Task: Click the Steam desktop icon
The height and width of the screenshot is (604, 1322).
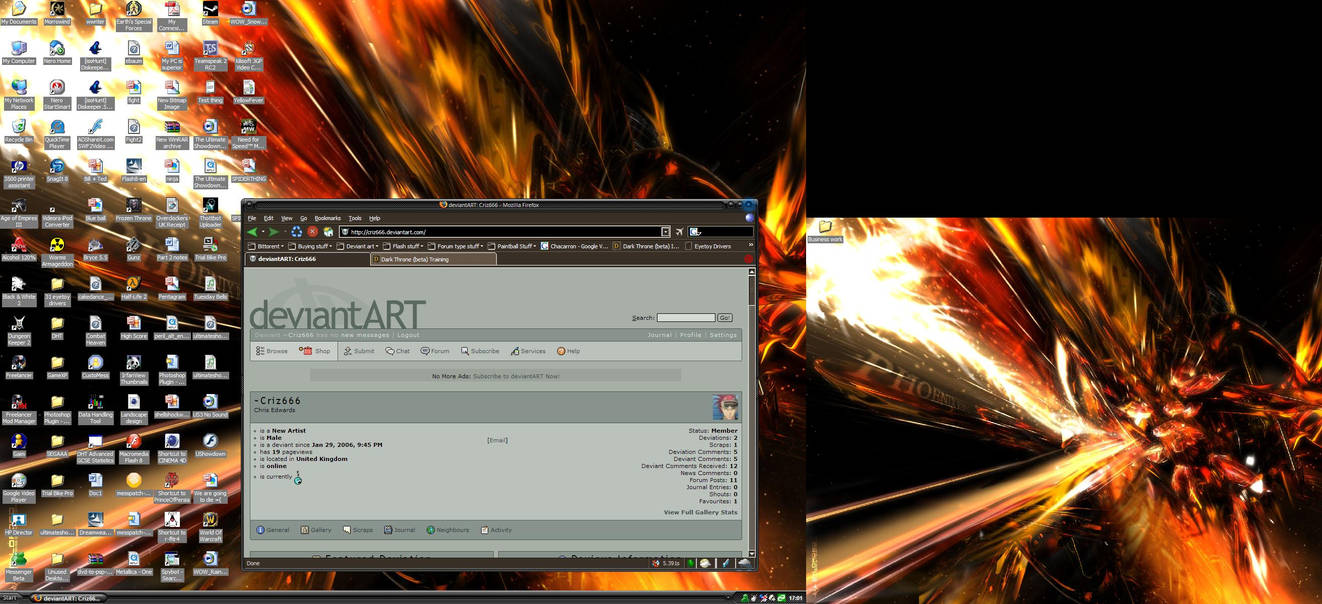Action: point(210,13)
